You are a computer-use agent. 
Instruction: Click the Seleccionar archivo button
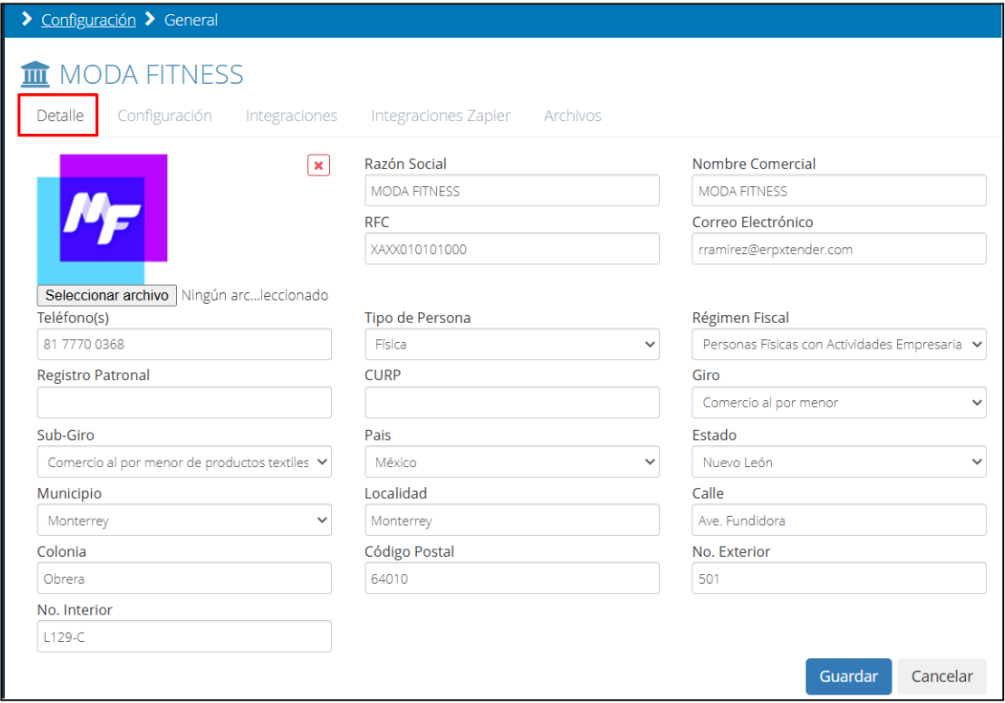(x=107, y=295)
